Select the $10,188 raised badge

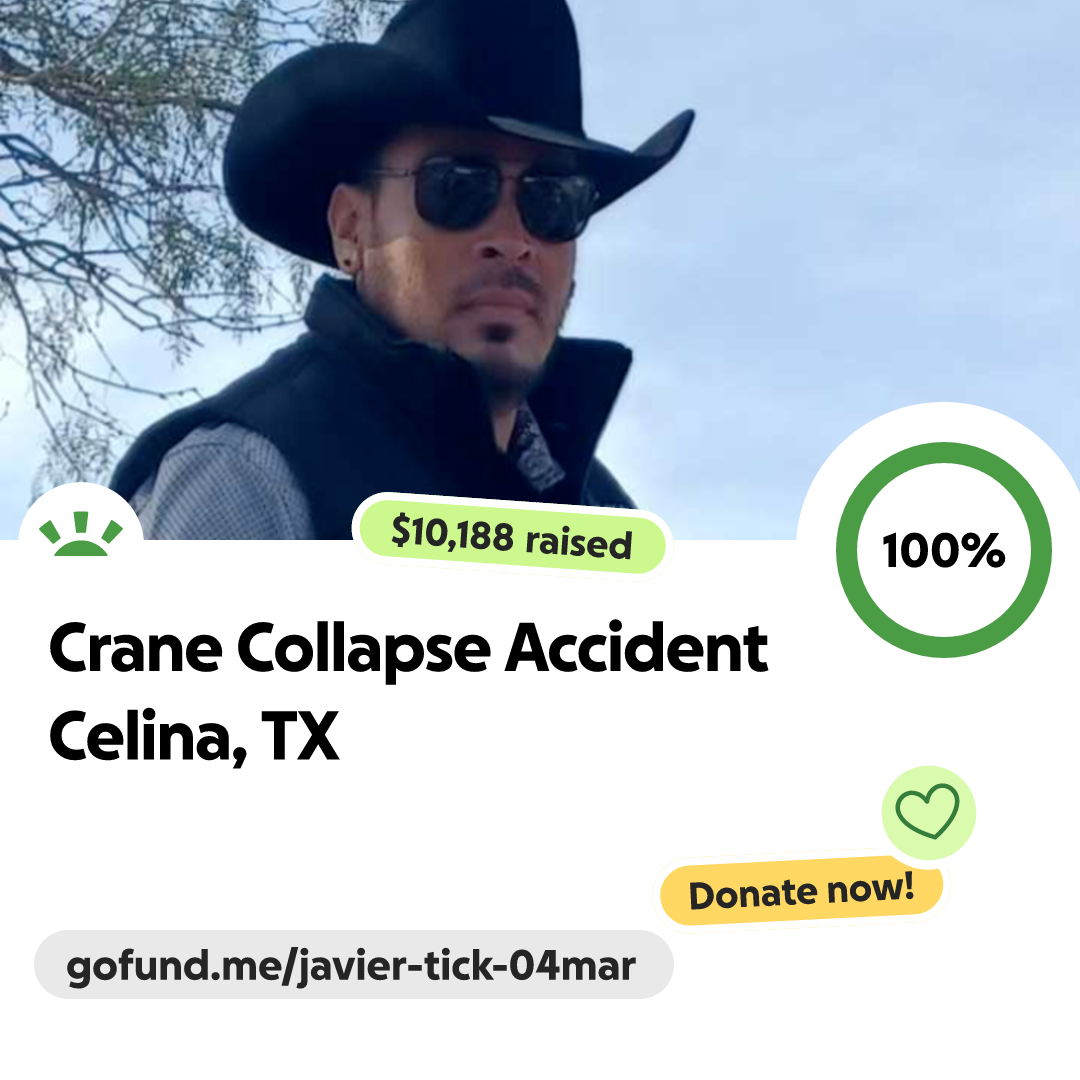pyautogui.click(x=512, y=537)
